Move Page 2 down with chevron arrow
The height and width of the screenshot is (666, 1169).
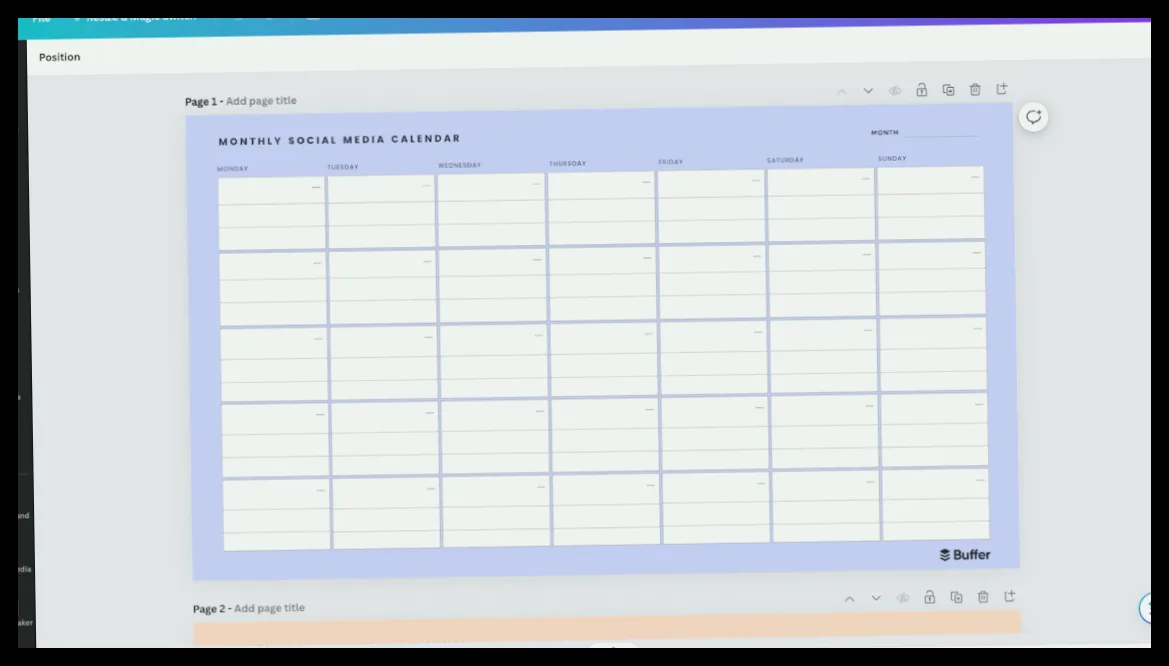pos(876,598)
